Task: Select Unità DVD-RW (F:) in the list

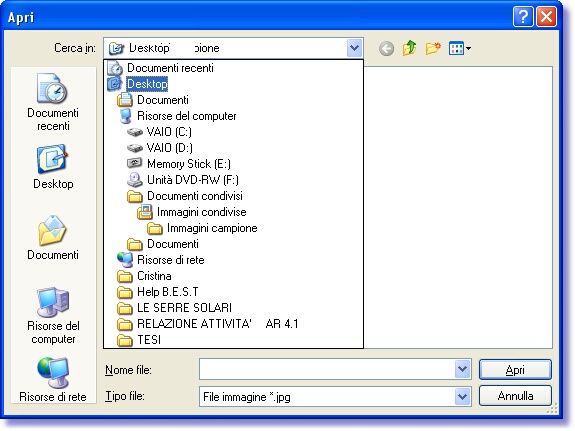Action: [x=183, y=180]
